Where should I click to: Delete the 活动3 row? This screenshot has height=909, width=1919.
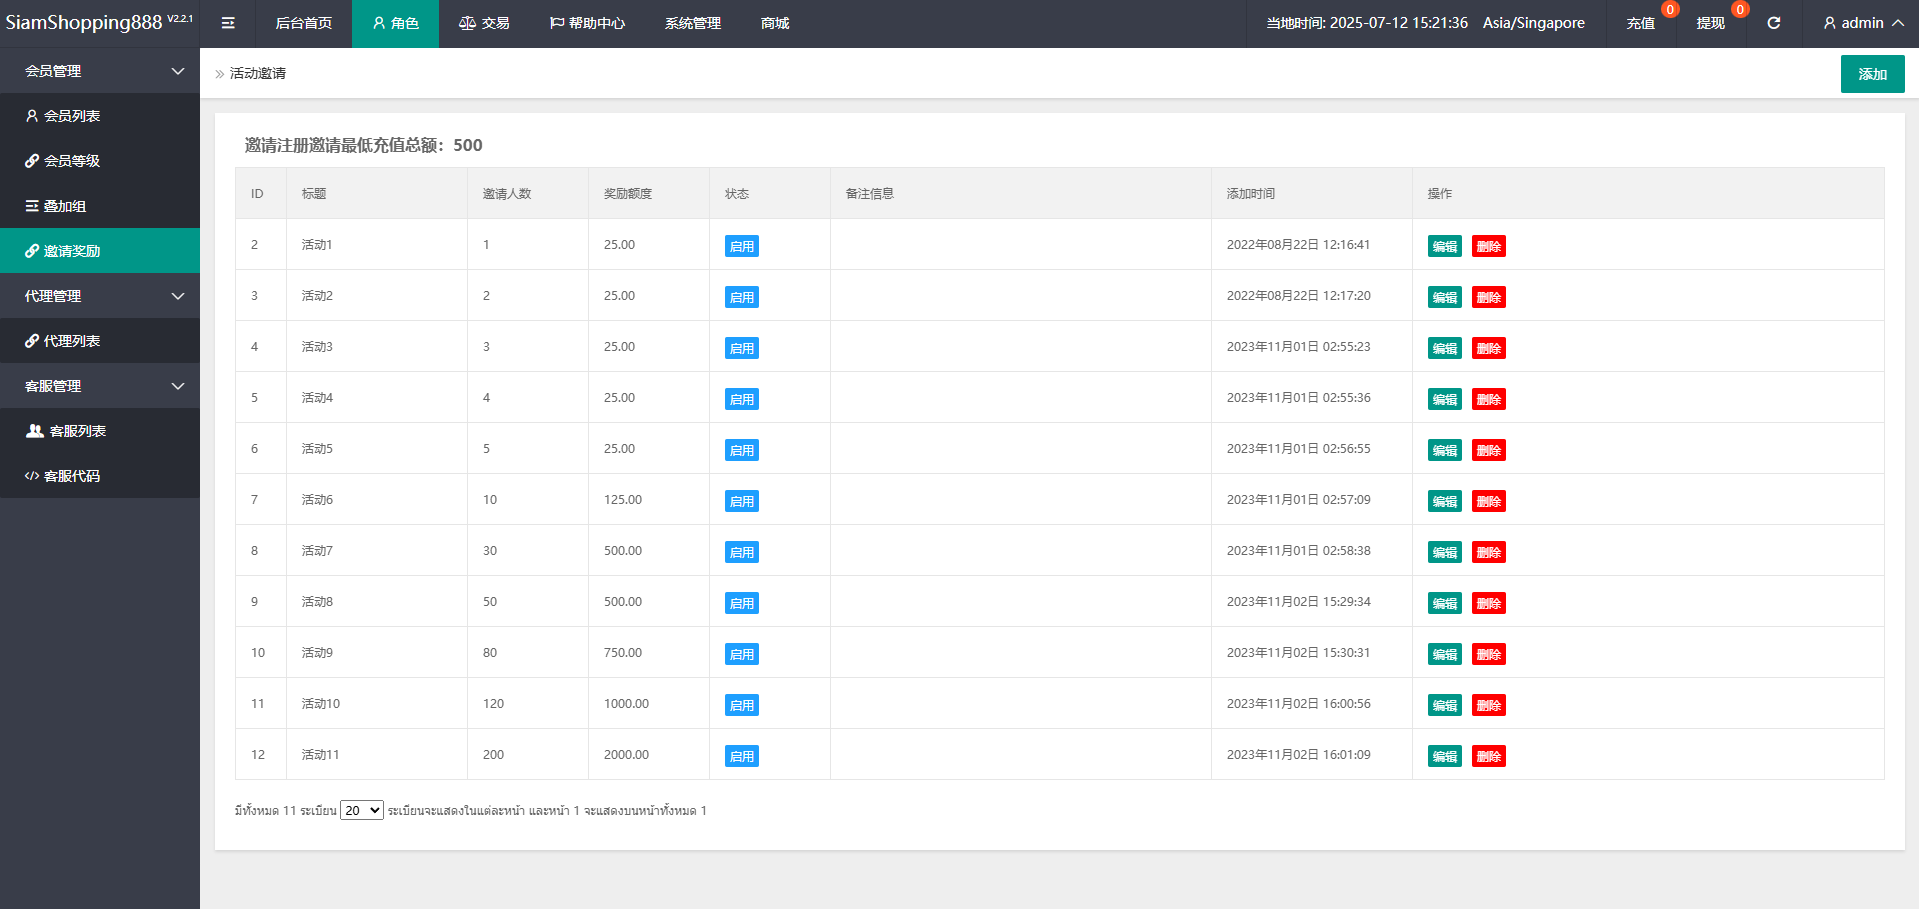tap(1488, 348)
